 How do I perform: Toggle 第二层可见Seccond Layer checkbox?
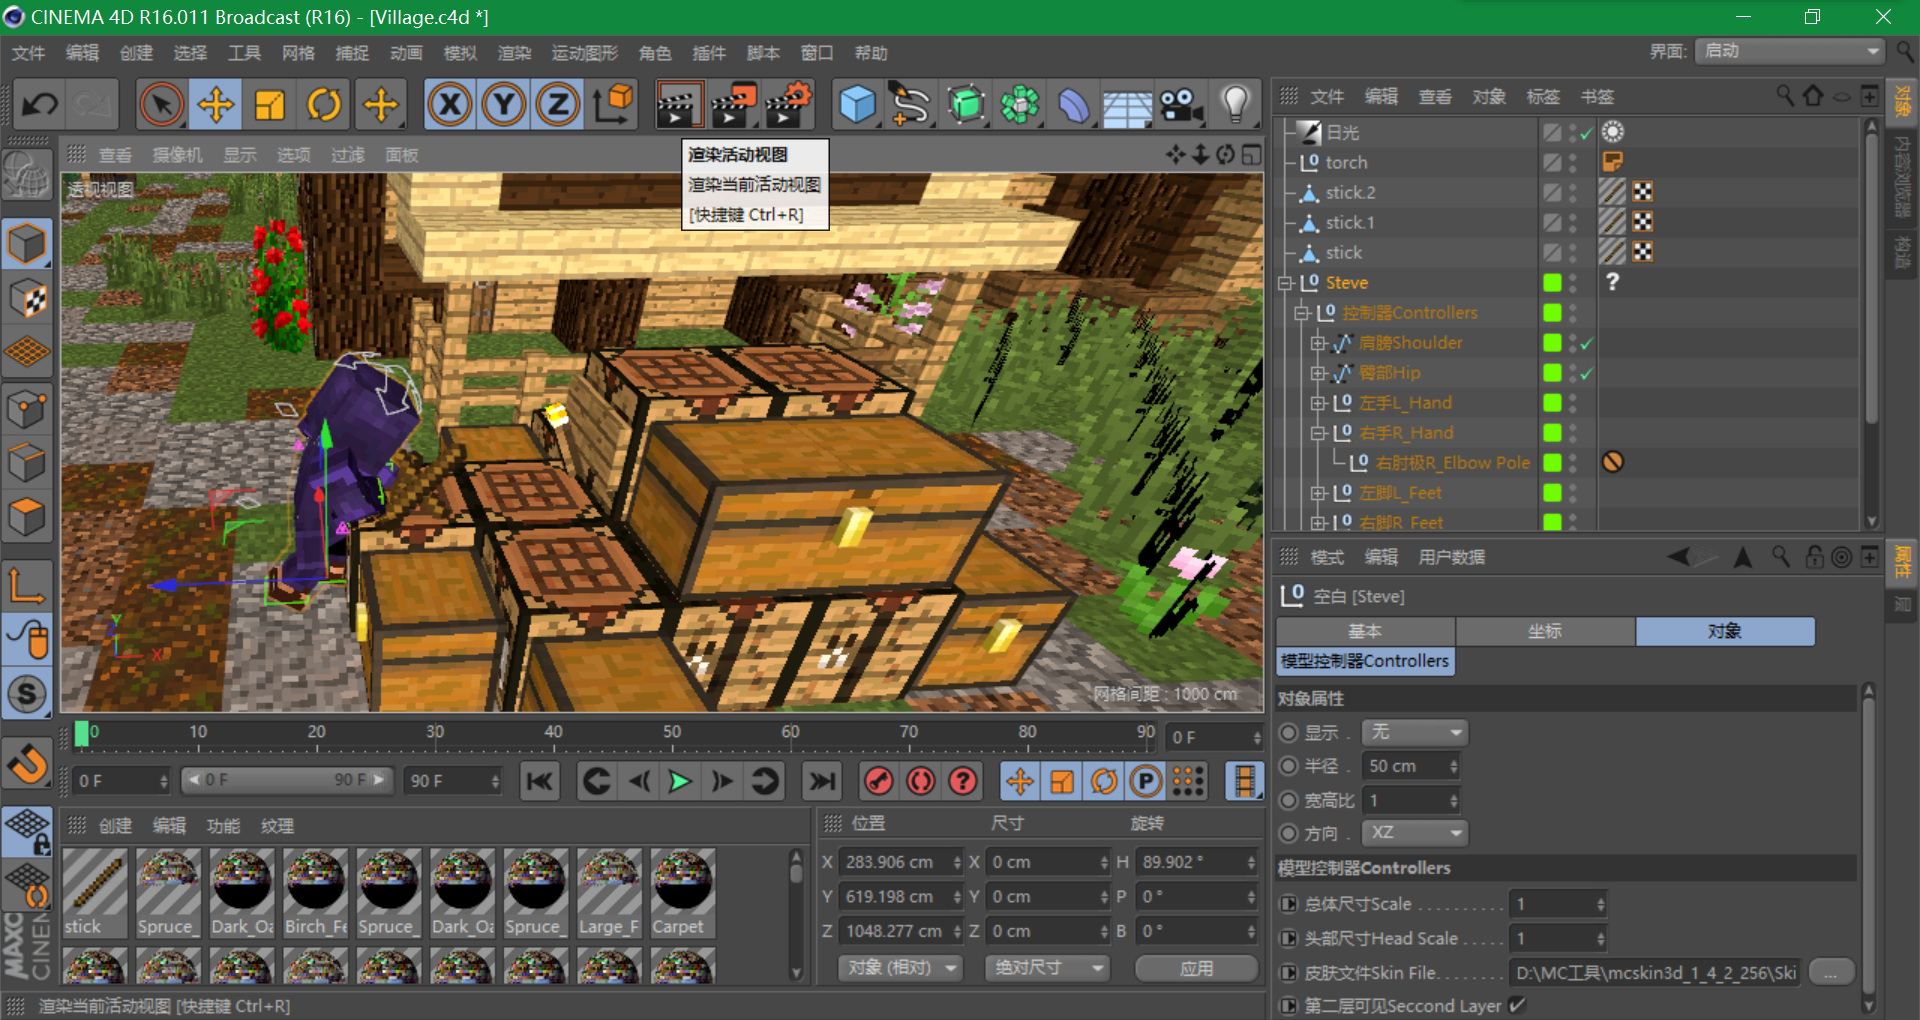pyautogui.click(x=1517, y=1005)
